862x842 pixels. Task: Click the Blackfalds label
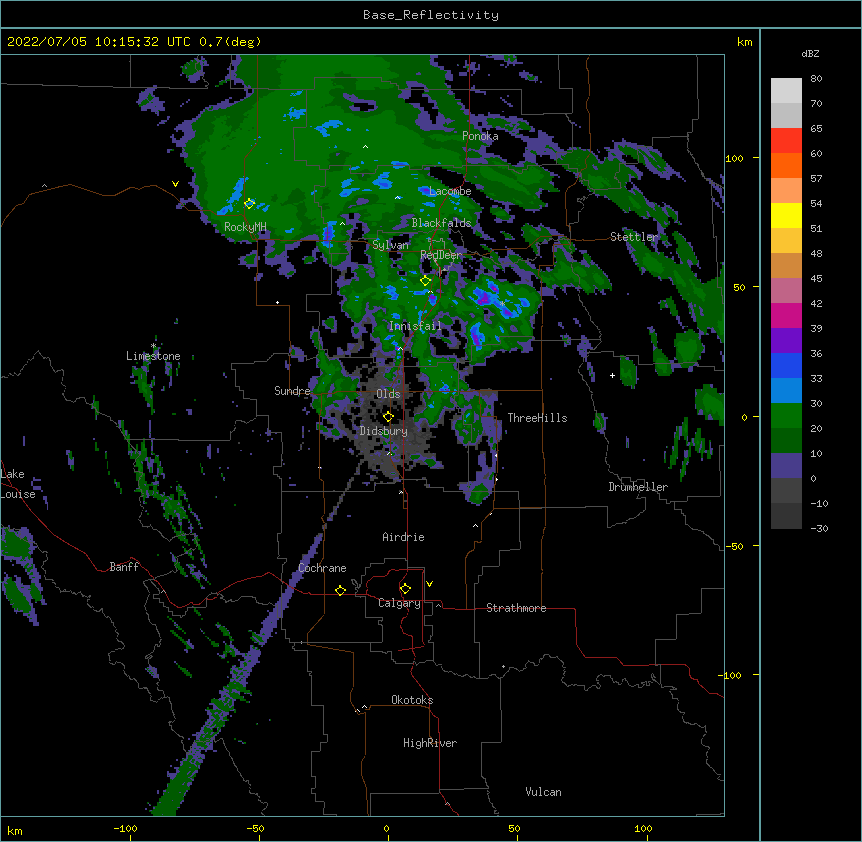(441, 223)
